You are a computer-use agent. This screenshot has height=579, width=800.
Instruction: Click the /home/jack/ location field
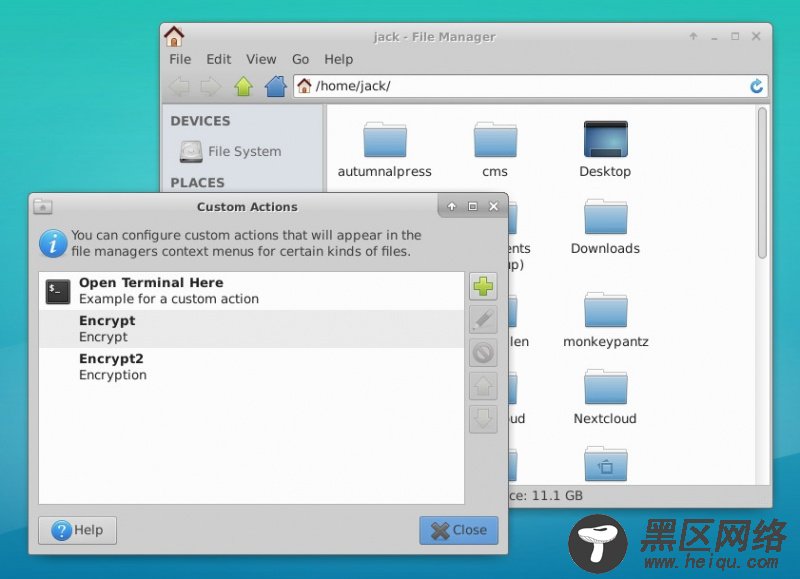click(530, 86)
